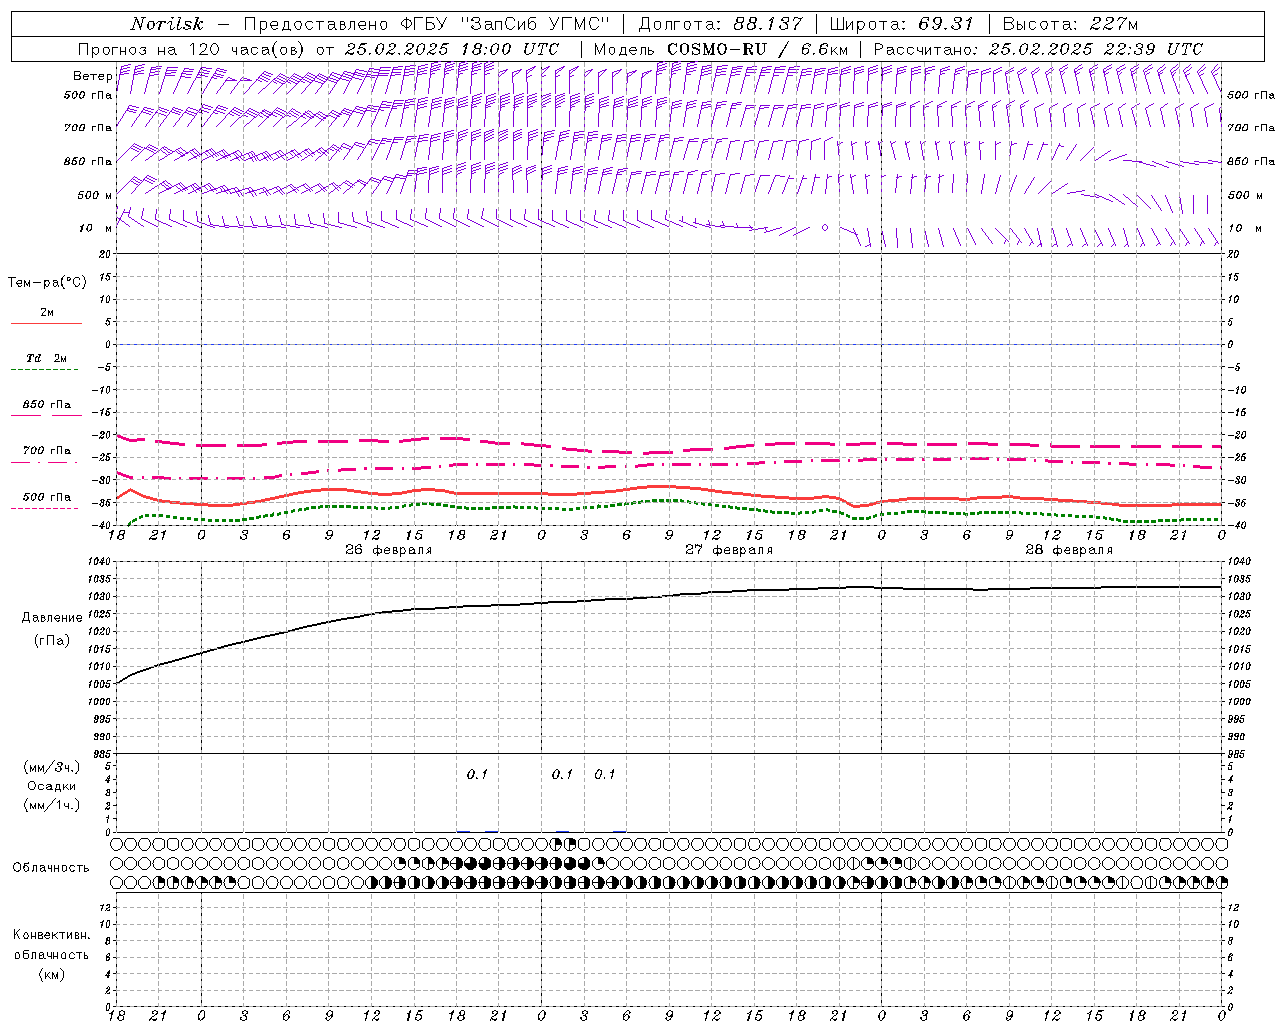Click the "(мм/3ч.)" precipitation unit label
Viewport: 1280px width, 1024px height.
pyautogui.click(x=52, y=767)
